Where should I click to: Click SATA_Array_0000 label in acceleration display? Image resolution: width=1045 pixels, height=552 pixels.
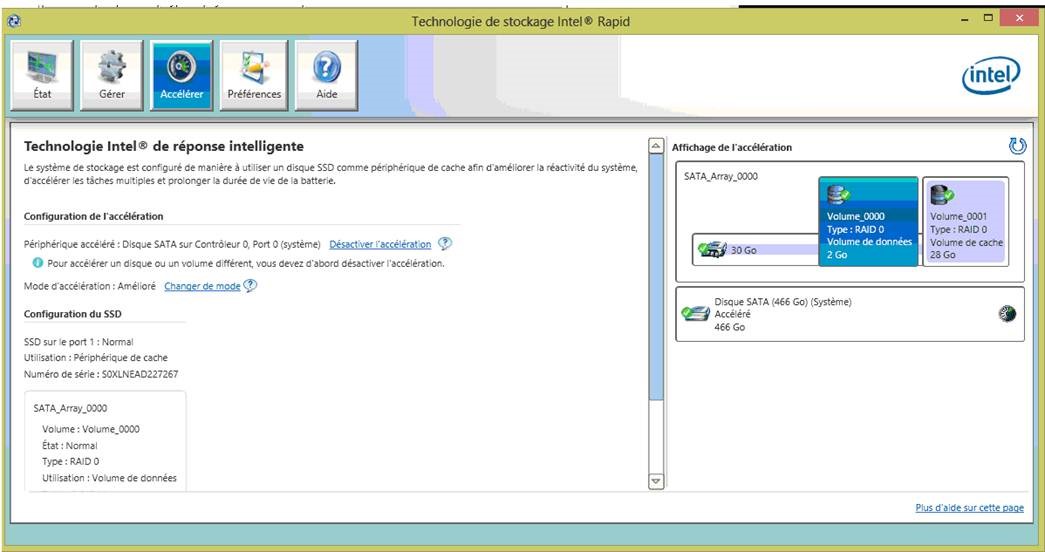coord(720,177)
